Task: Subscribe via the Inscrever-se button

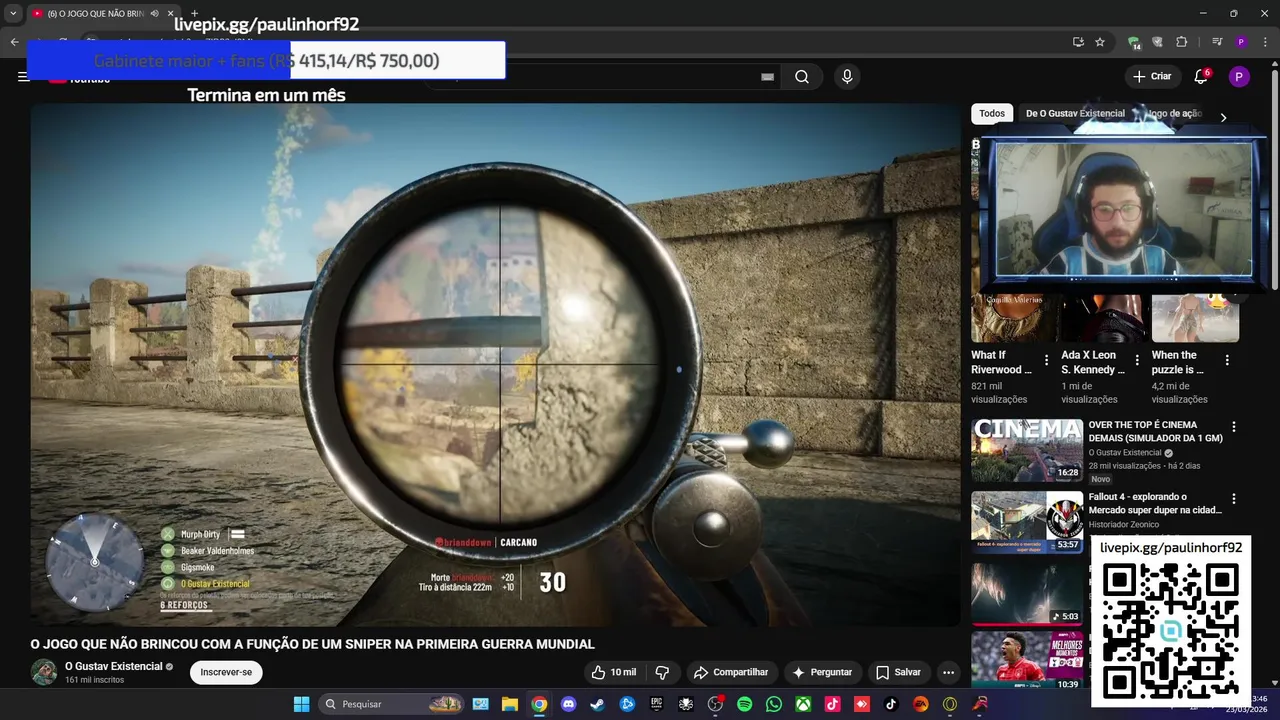Action: 226,672
